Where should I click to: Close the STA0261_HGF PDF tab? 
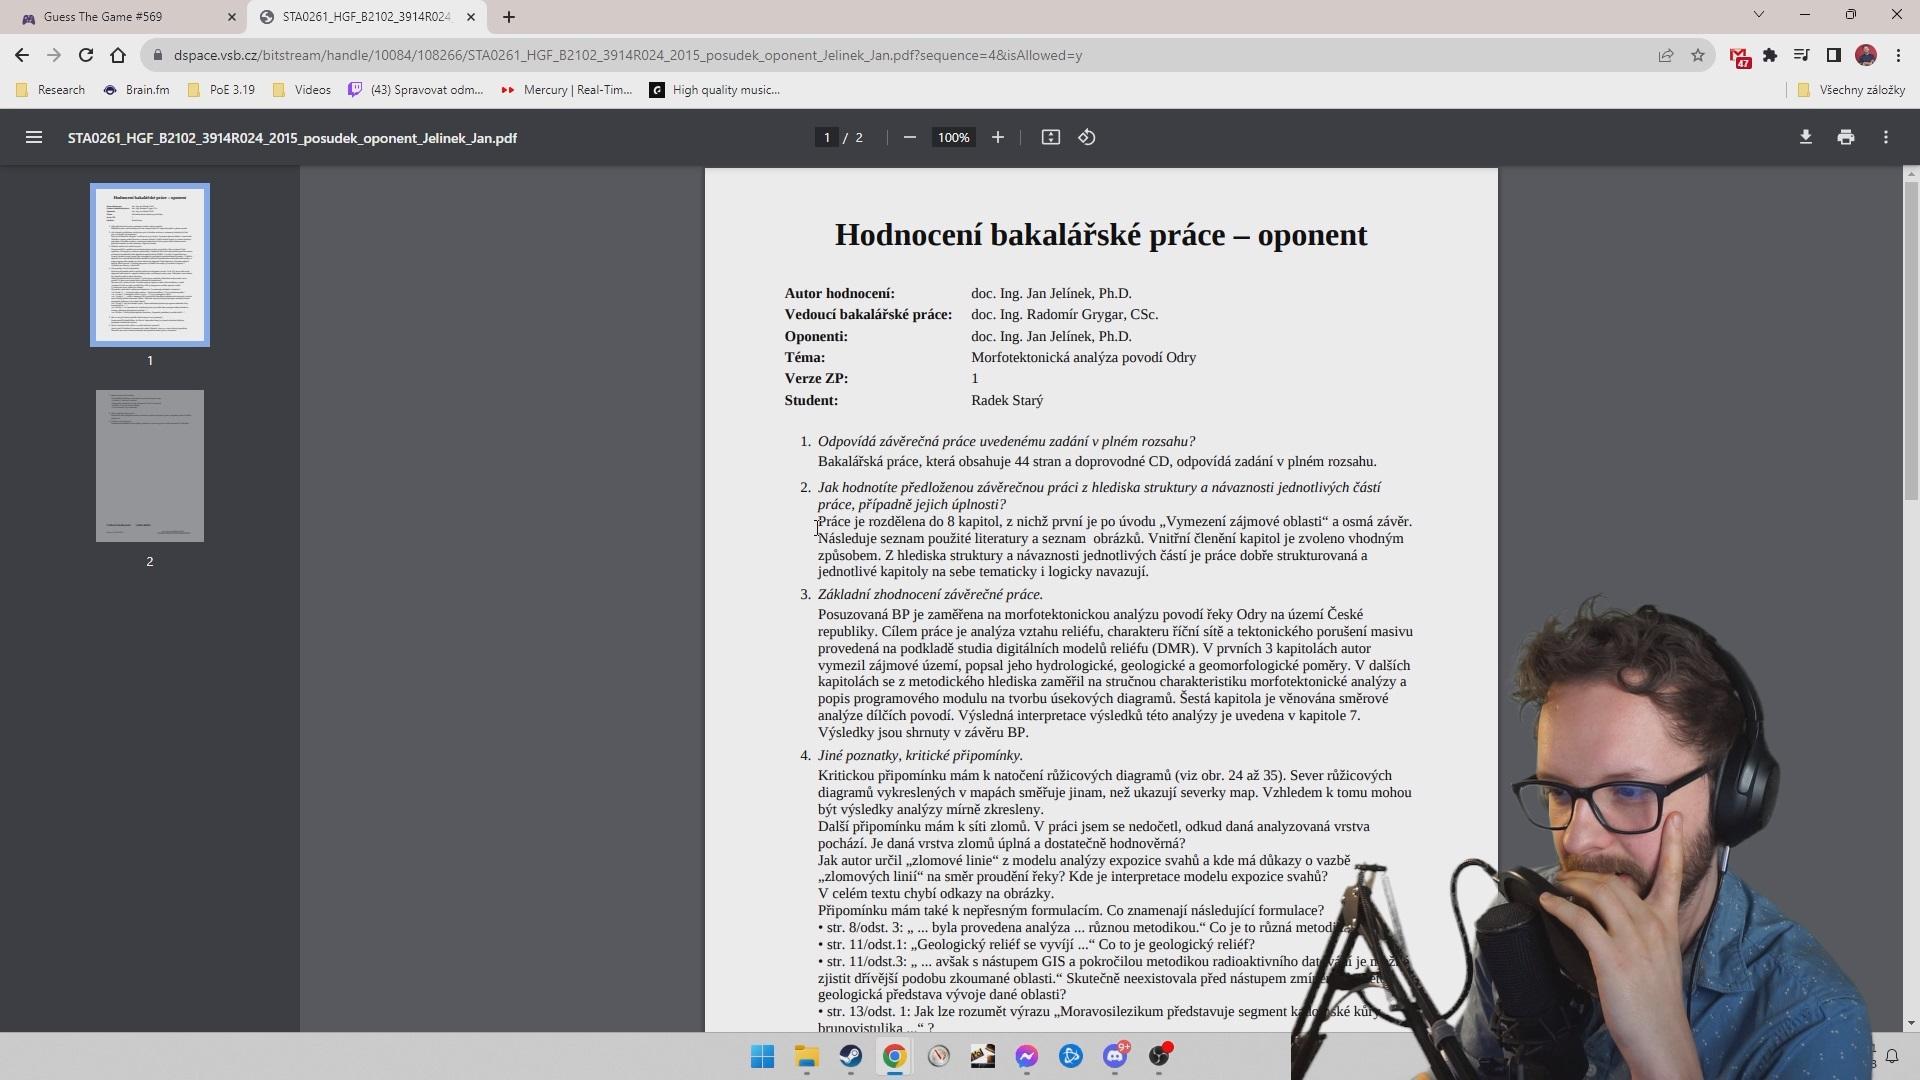[x=471, y=17]
